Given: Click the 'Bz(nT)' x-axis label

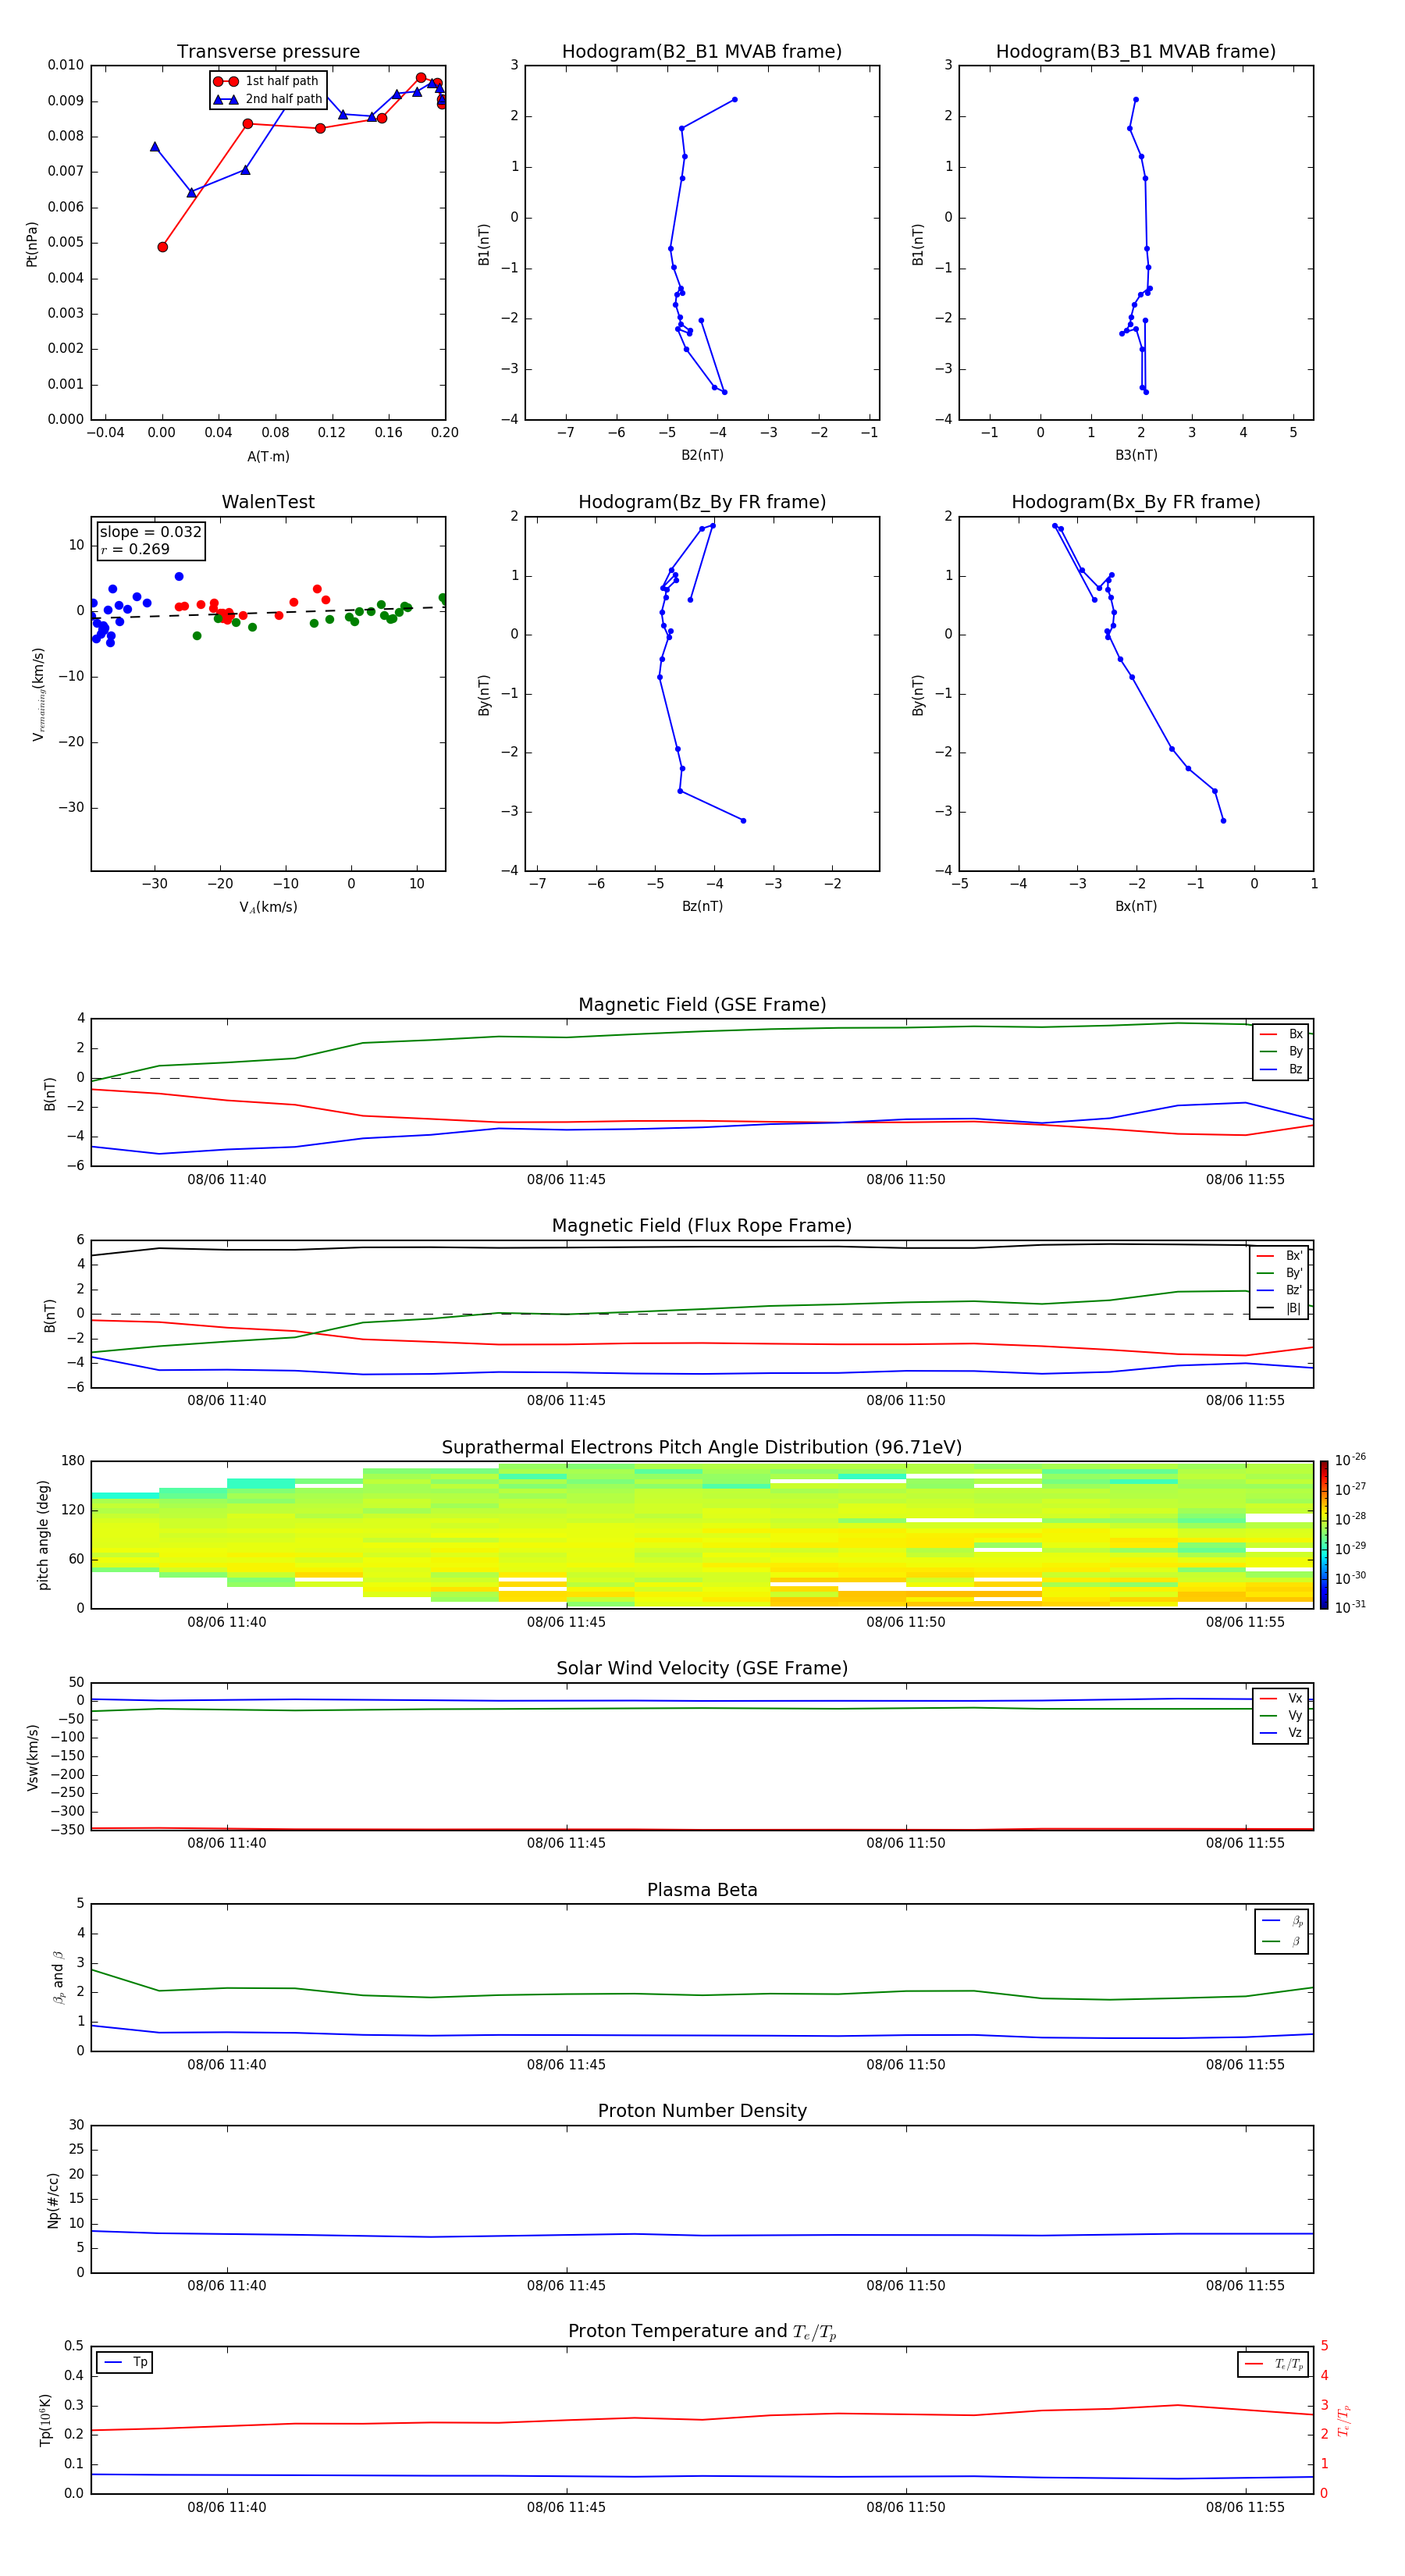Looking at the screenshot, I should (702, 906).
